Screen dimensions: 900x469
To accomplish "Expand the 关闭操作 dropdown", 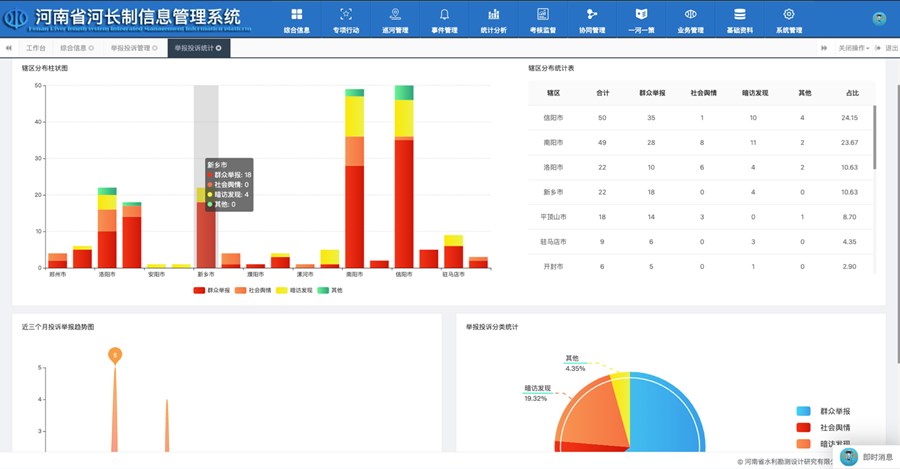I will tap(853, 48).
